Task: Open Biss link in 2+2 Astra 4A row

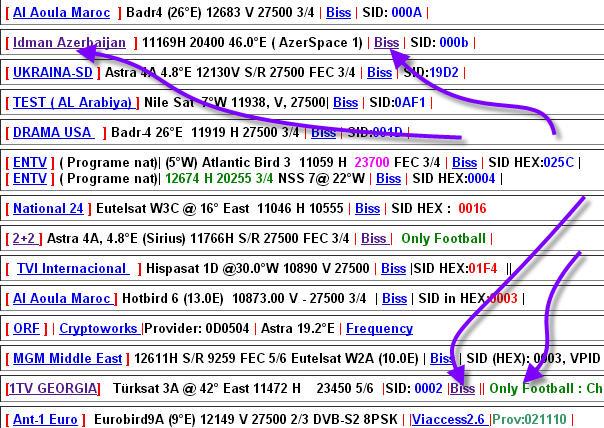Action: (374, 238)
